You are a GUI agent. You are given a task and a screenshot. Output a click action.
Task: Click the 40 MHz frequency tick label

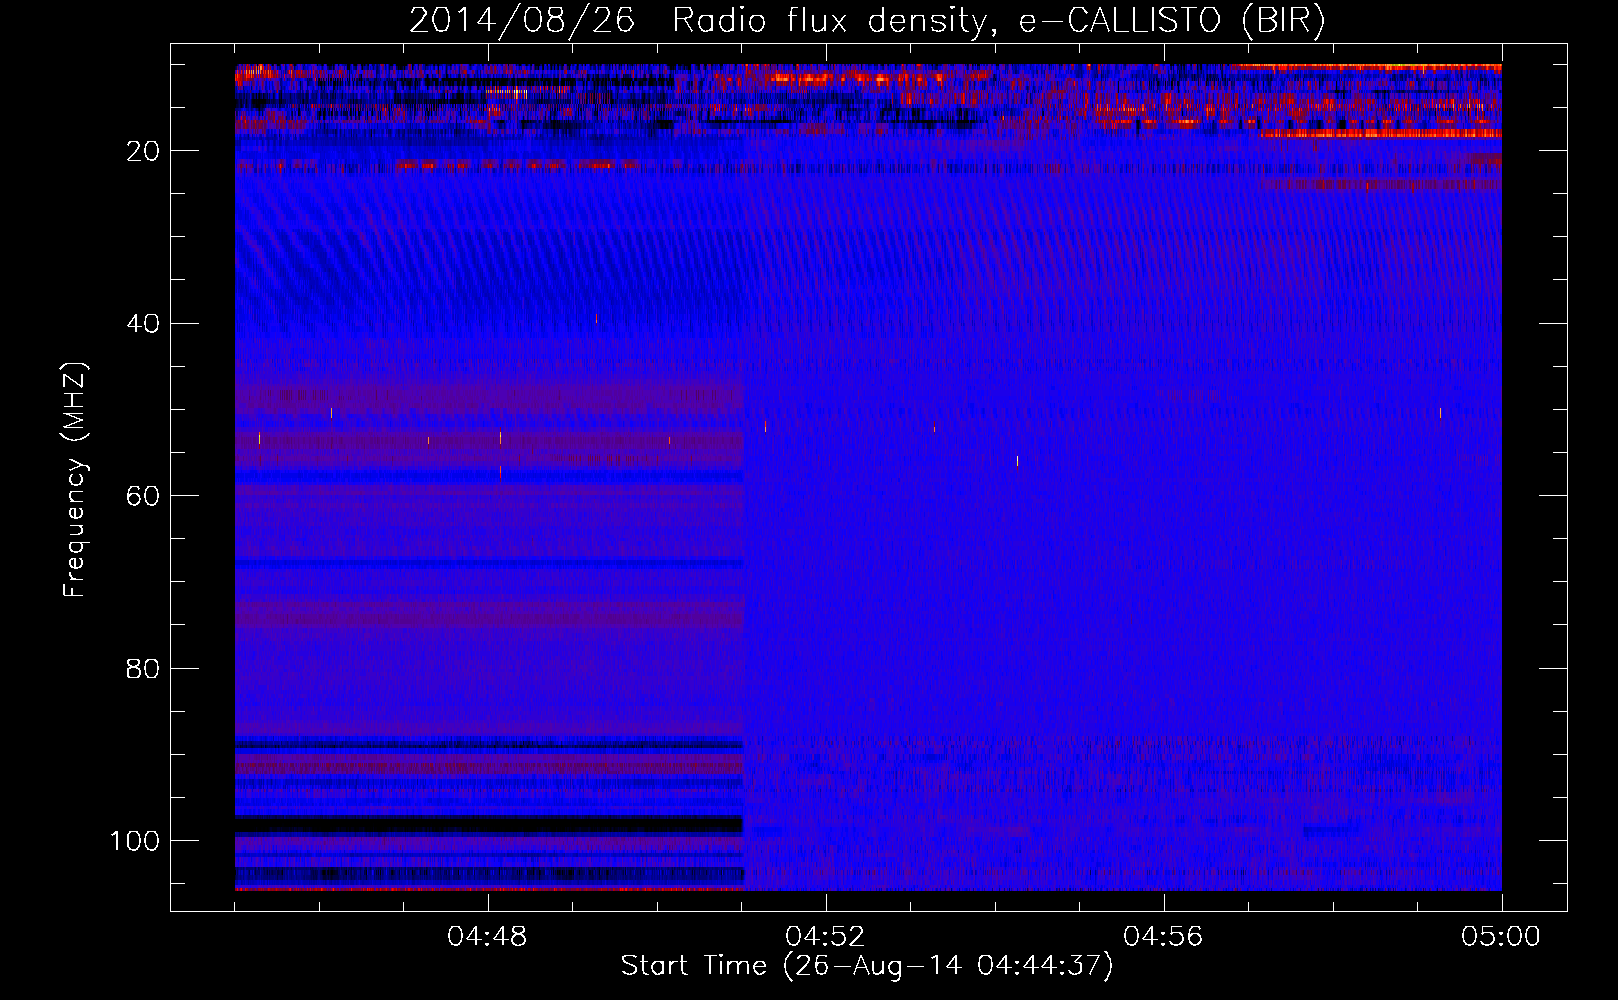[143, 323]
